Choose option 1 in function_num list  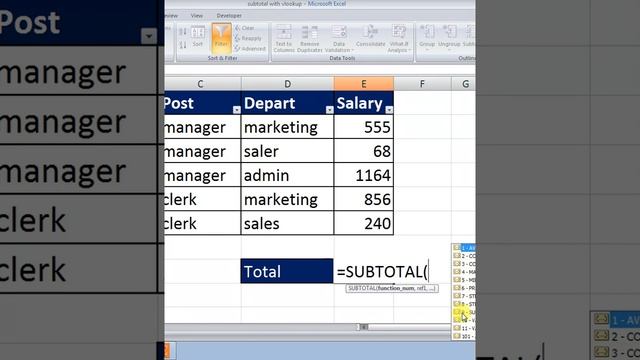point(464,248)
